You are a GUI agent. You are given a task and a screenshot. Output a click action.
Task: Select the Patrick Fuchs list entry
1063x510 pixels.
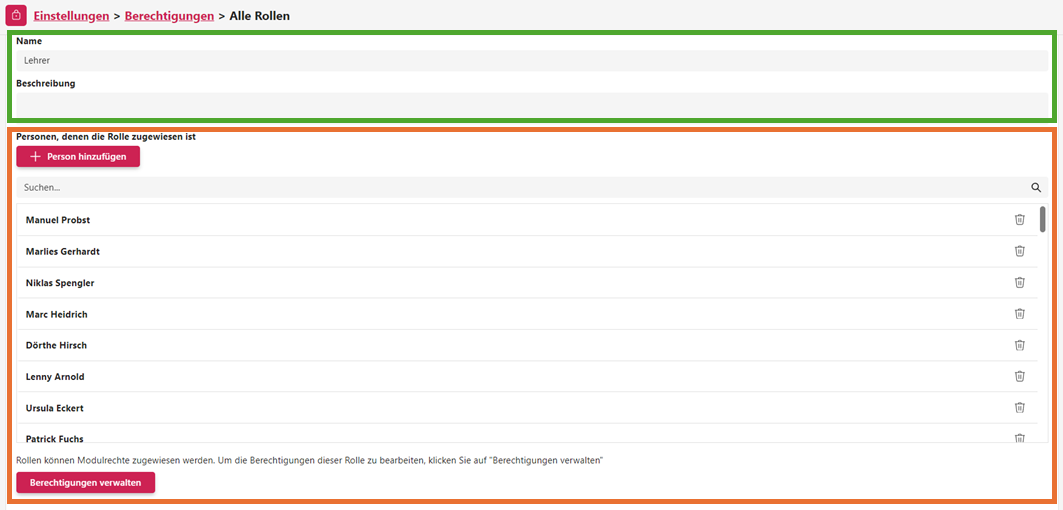[55, 438]
